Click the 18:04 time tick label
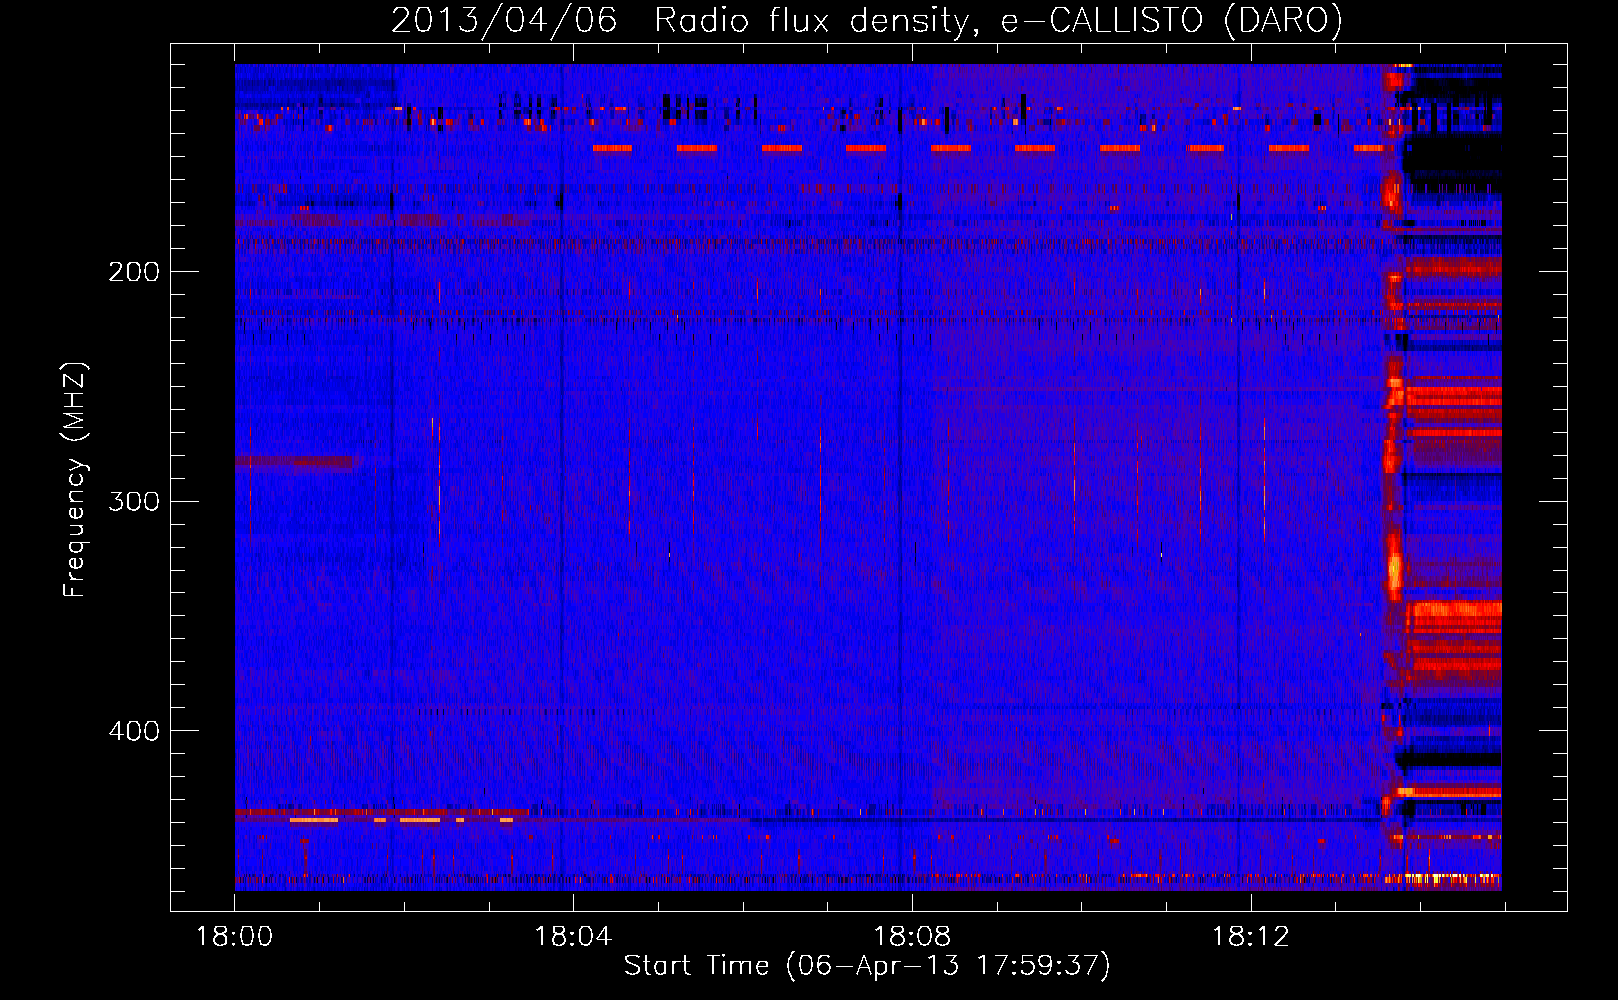1618x1000 pixels. click(x=573, y=937)
